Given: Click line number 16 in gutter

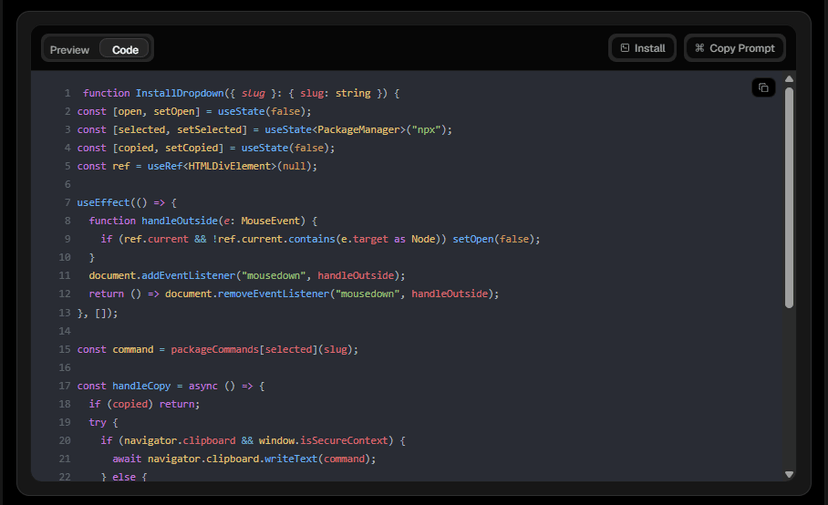Looking at the screenshot, I should point(64,368).
